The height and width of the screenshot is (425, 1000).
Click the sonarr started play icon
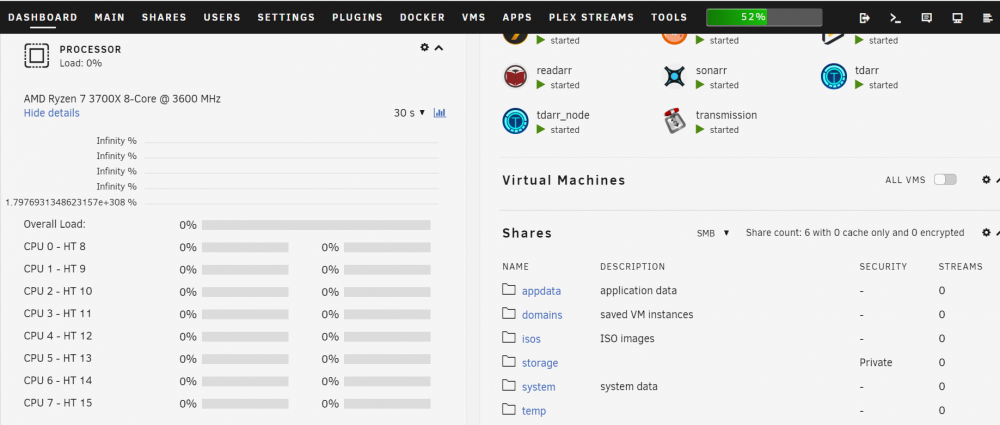tap(700, 85)
